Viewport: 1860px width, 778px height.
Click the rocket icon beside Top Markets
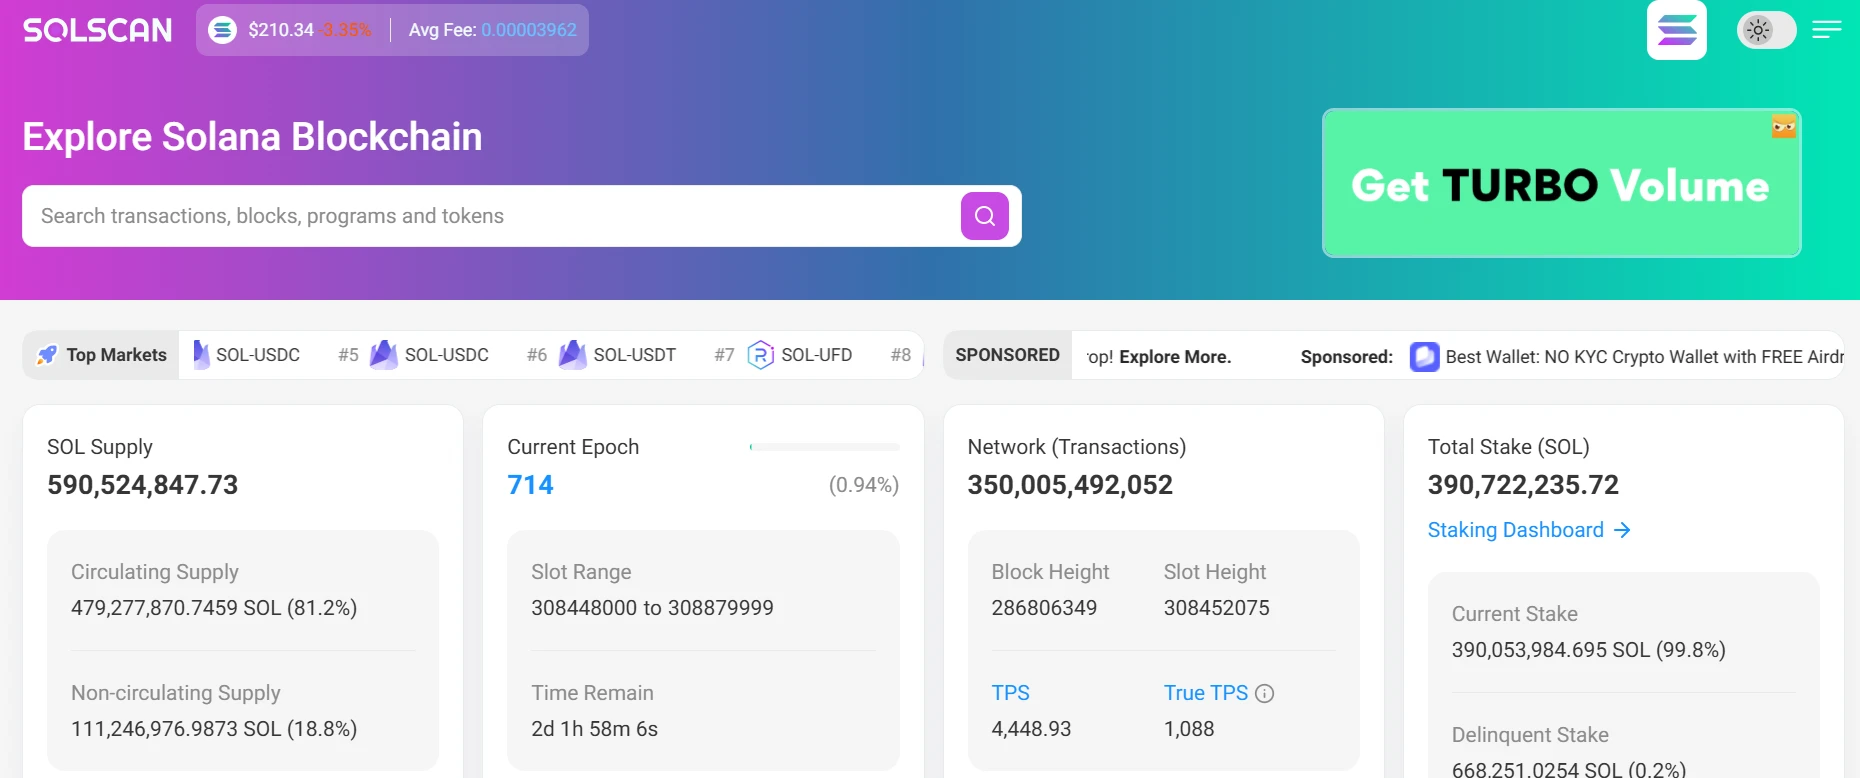[x=47, y=355]
